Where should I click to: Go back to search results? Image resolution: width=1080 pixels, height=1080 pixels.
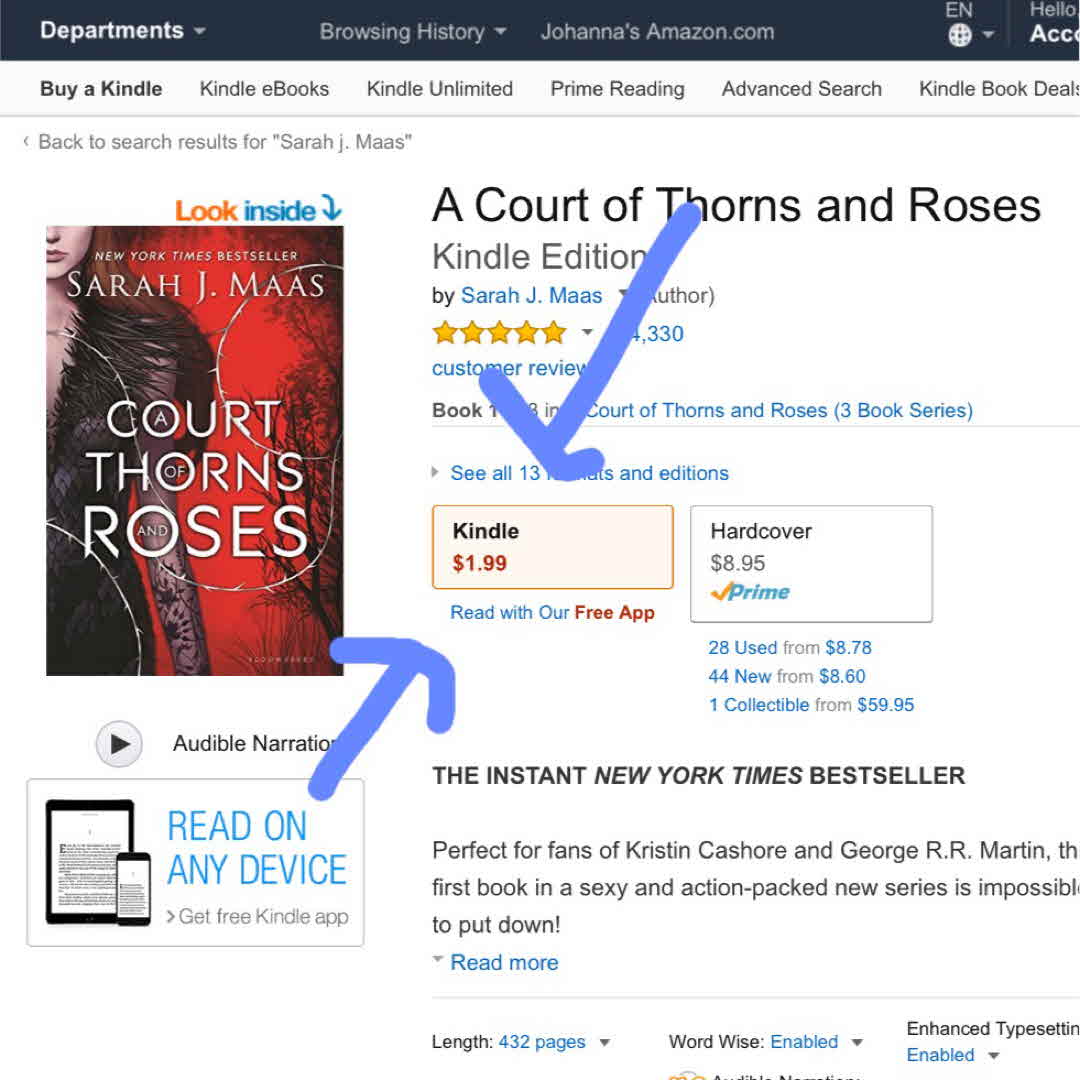(224, 142)
